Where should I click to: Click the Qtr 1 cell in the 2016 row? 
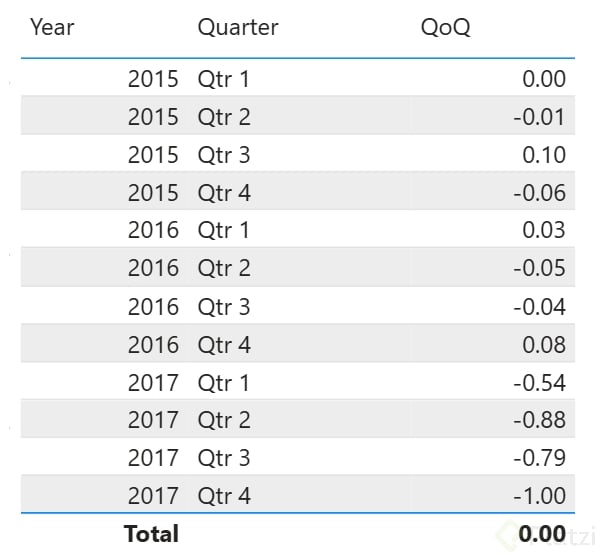(x=224, y=230)
